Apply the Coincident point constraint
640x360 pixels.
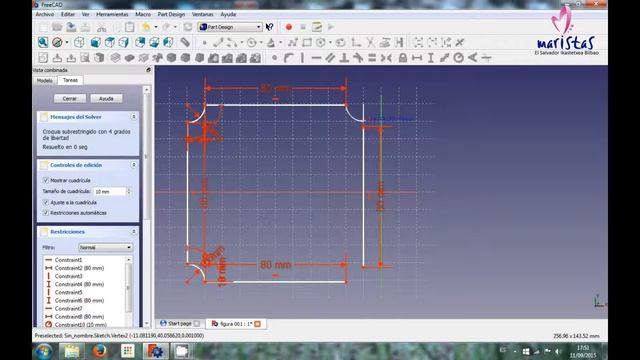click(x=274, y=58)
